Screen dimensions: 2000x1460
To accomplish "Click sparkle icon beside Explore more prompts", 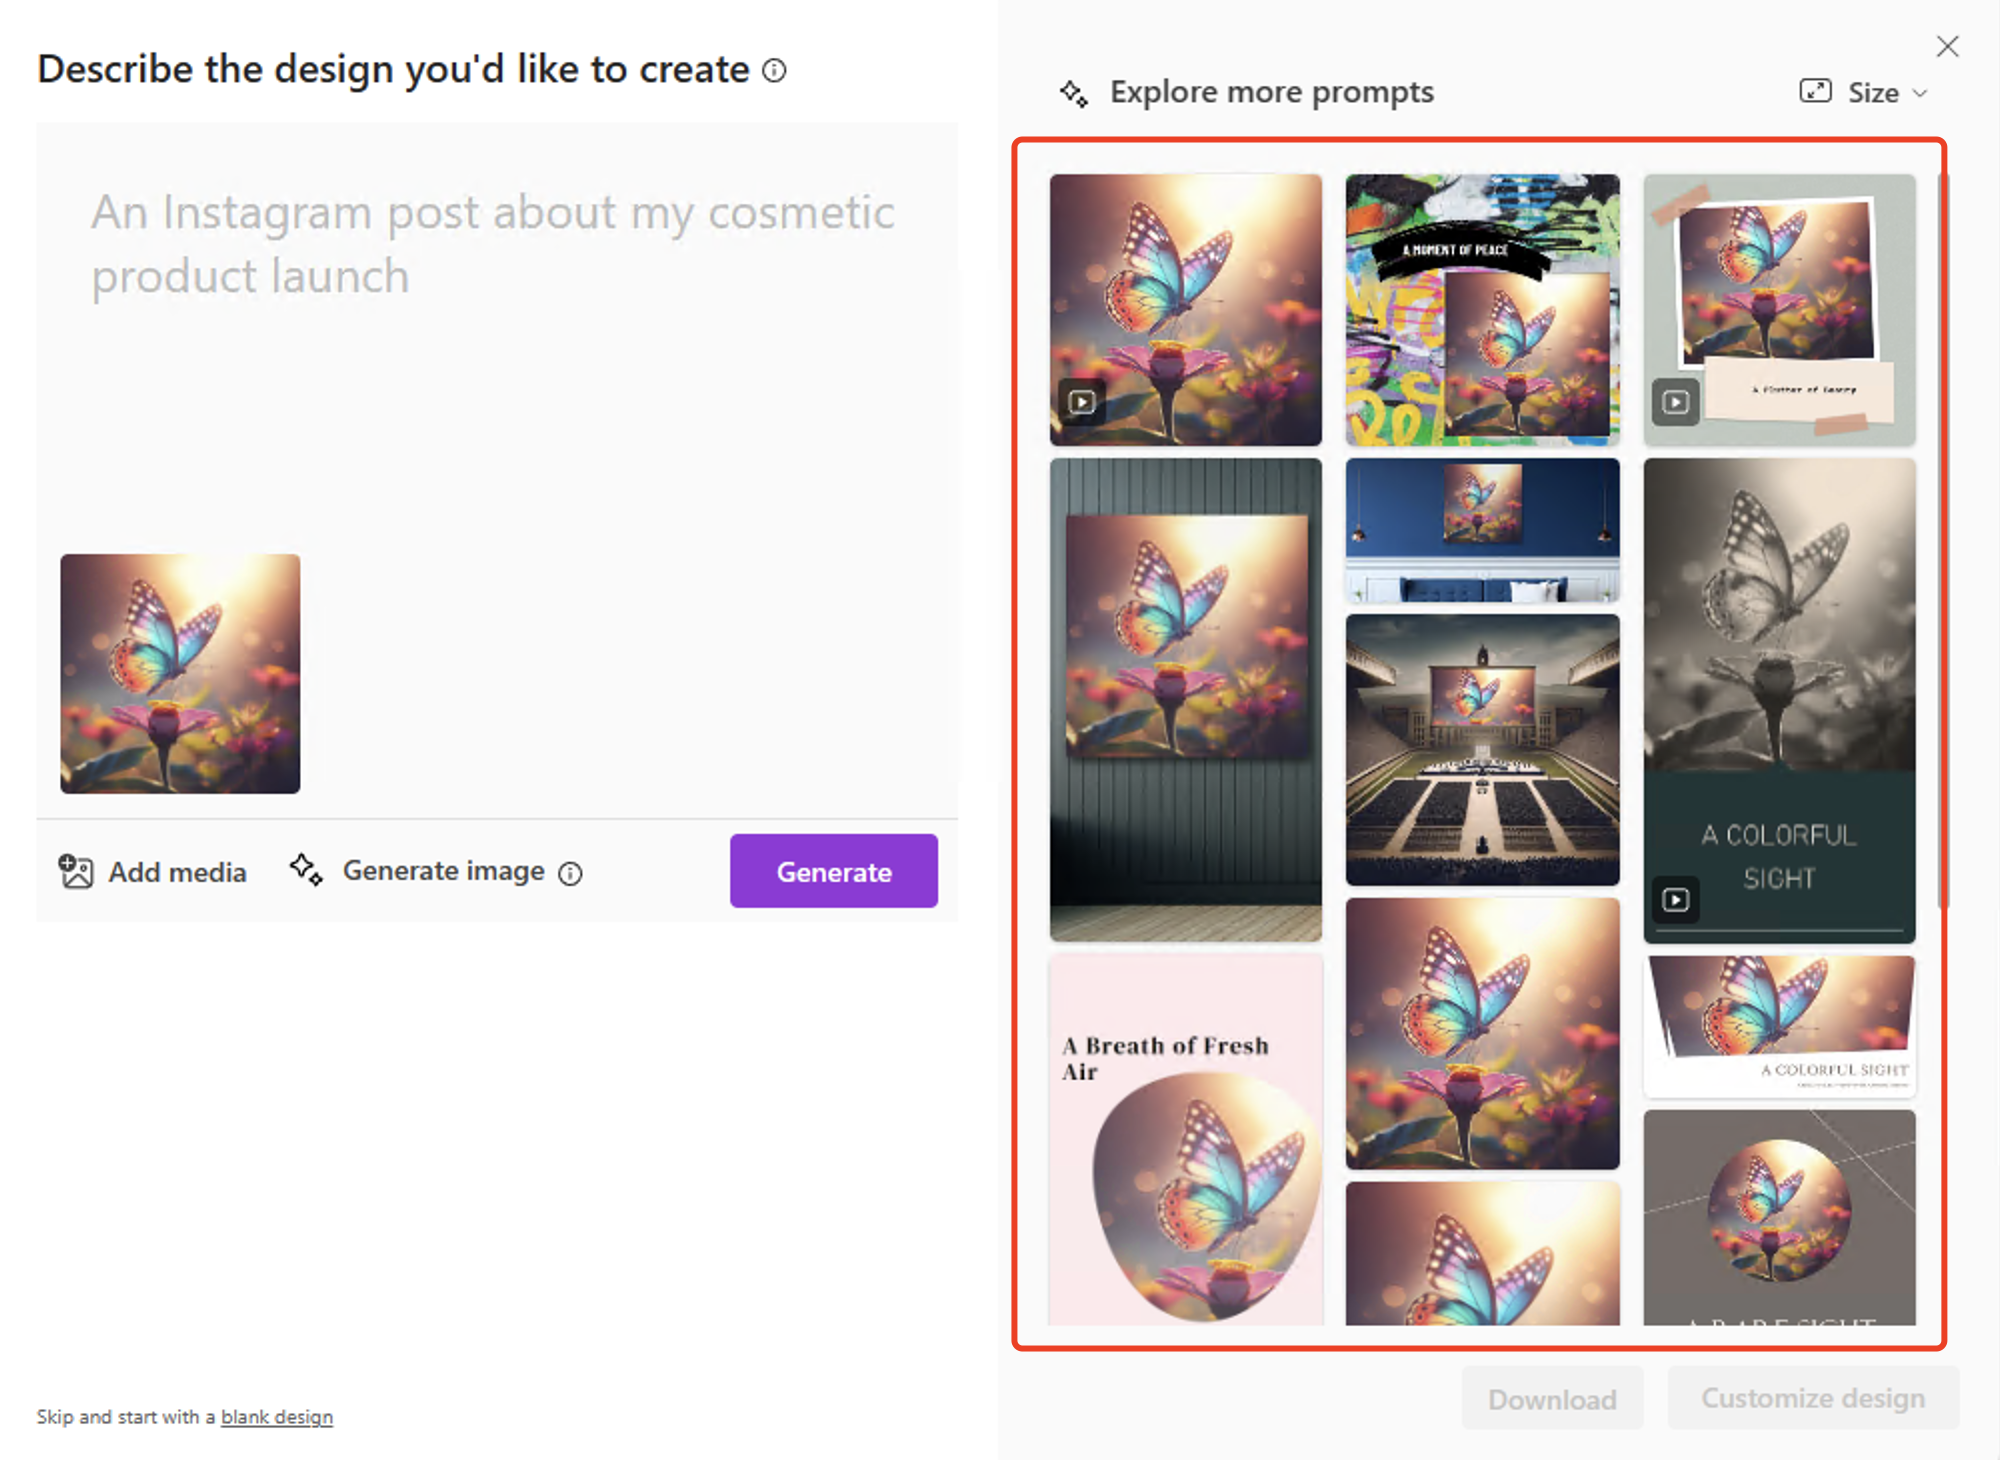I will pos(1074,93).
